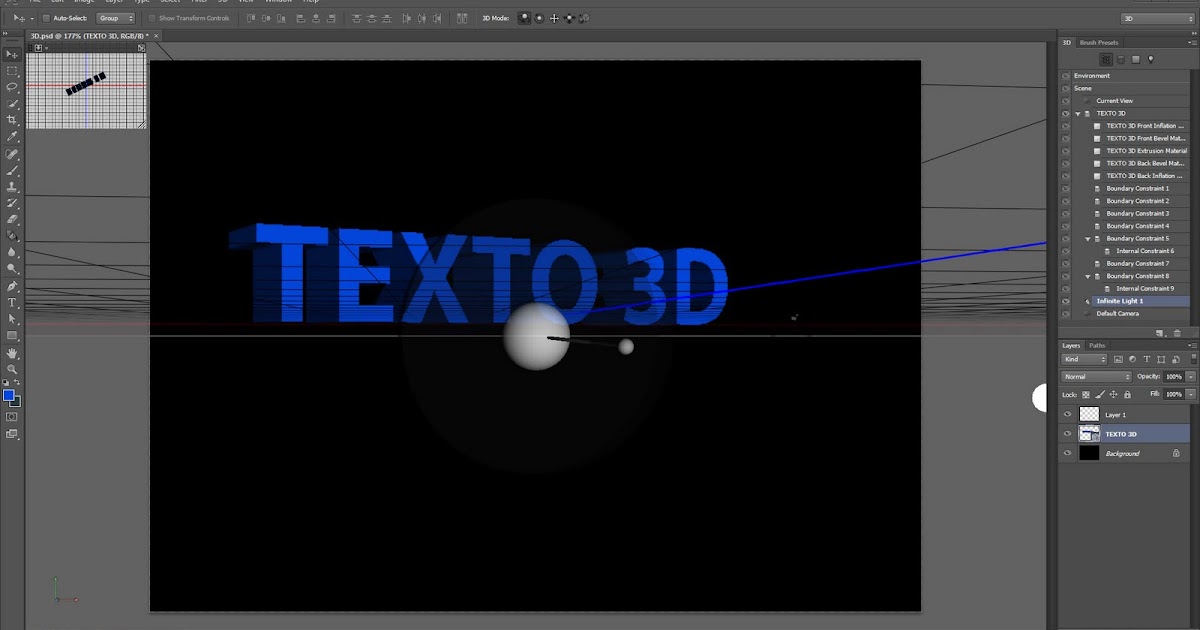1200x630 pixels.
Task: Toggle visibility of Environment in 3D panel
Action: click(x=1066, y=76)
